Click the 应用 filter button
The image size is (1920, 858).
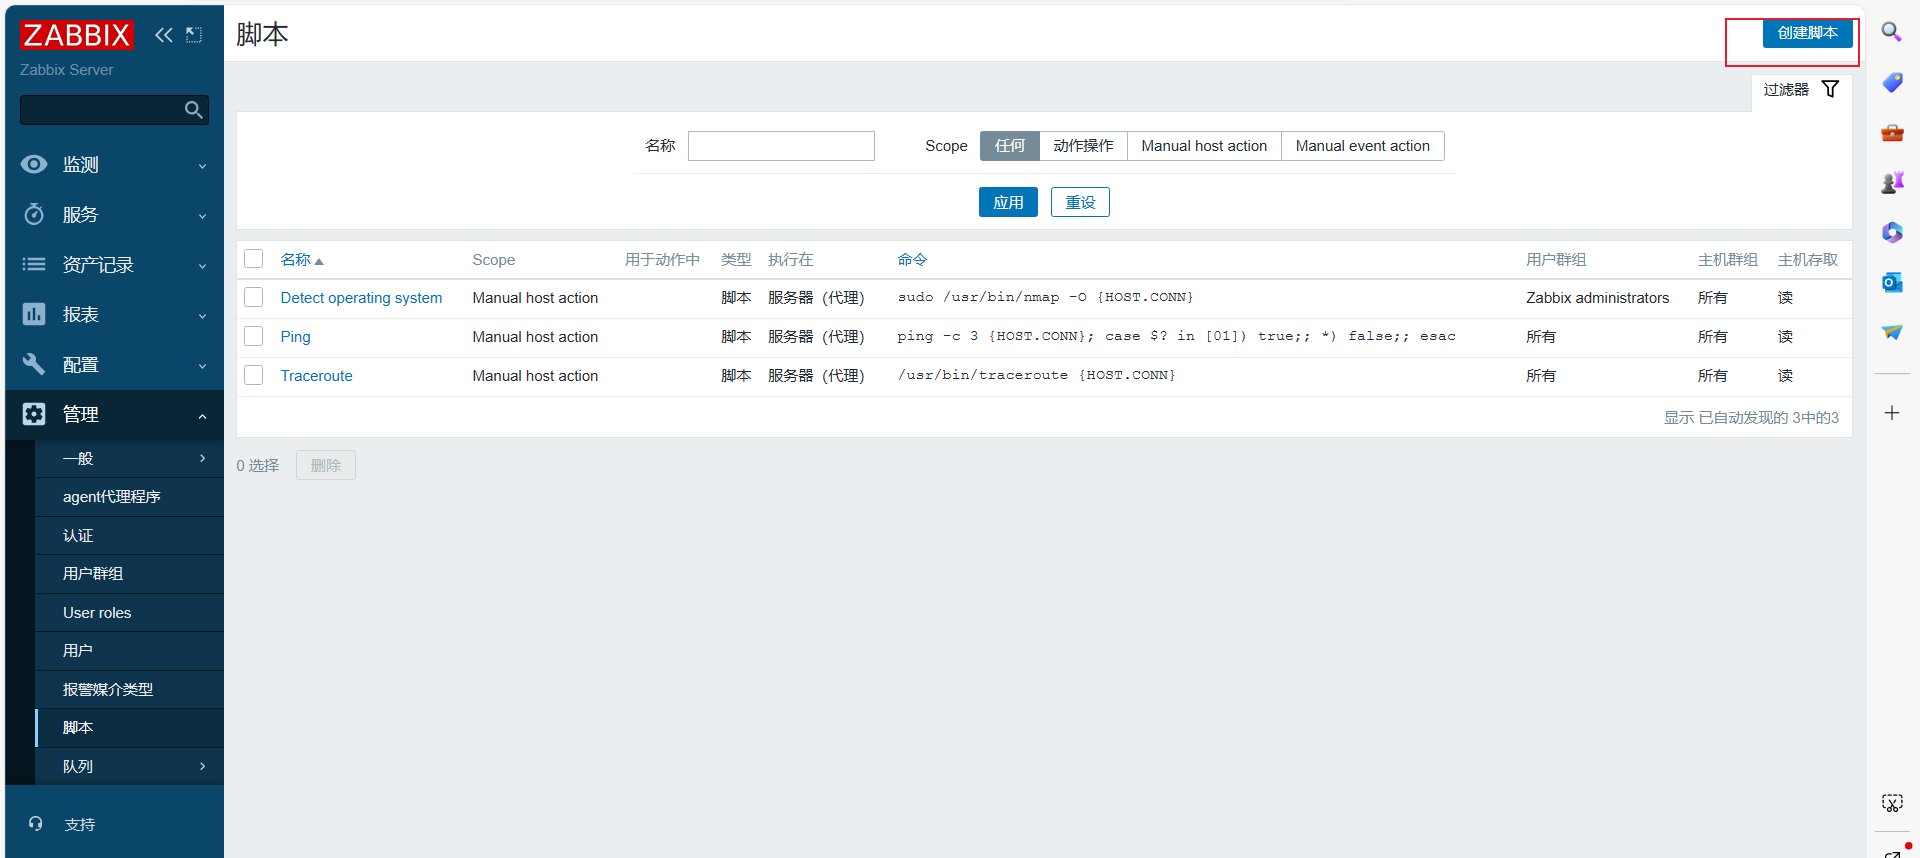tap(1008, 202)
